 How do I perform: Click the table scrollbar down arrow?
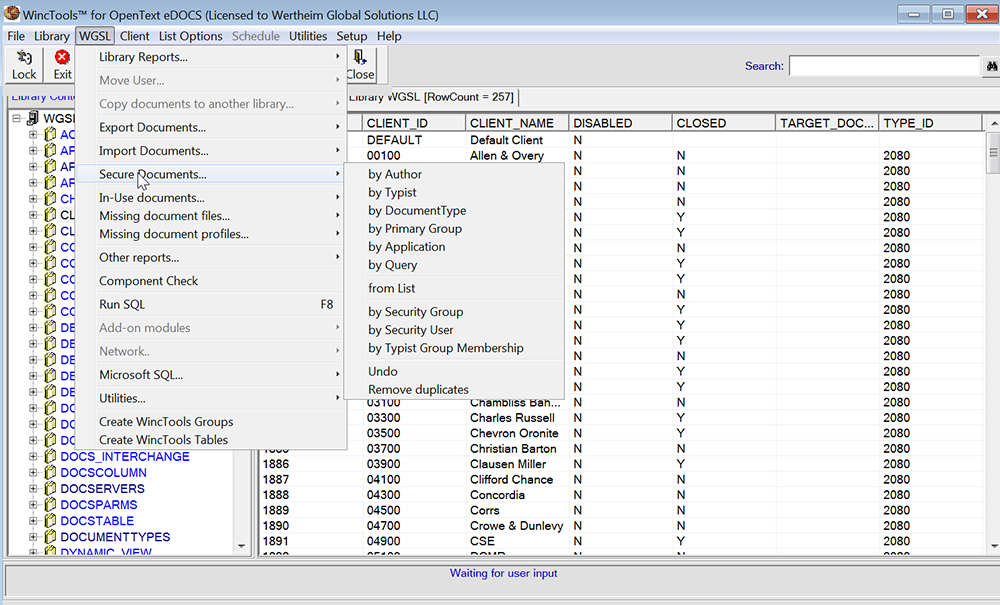click(994, 546)
